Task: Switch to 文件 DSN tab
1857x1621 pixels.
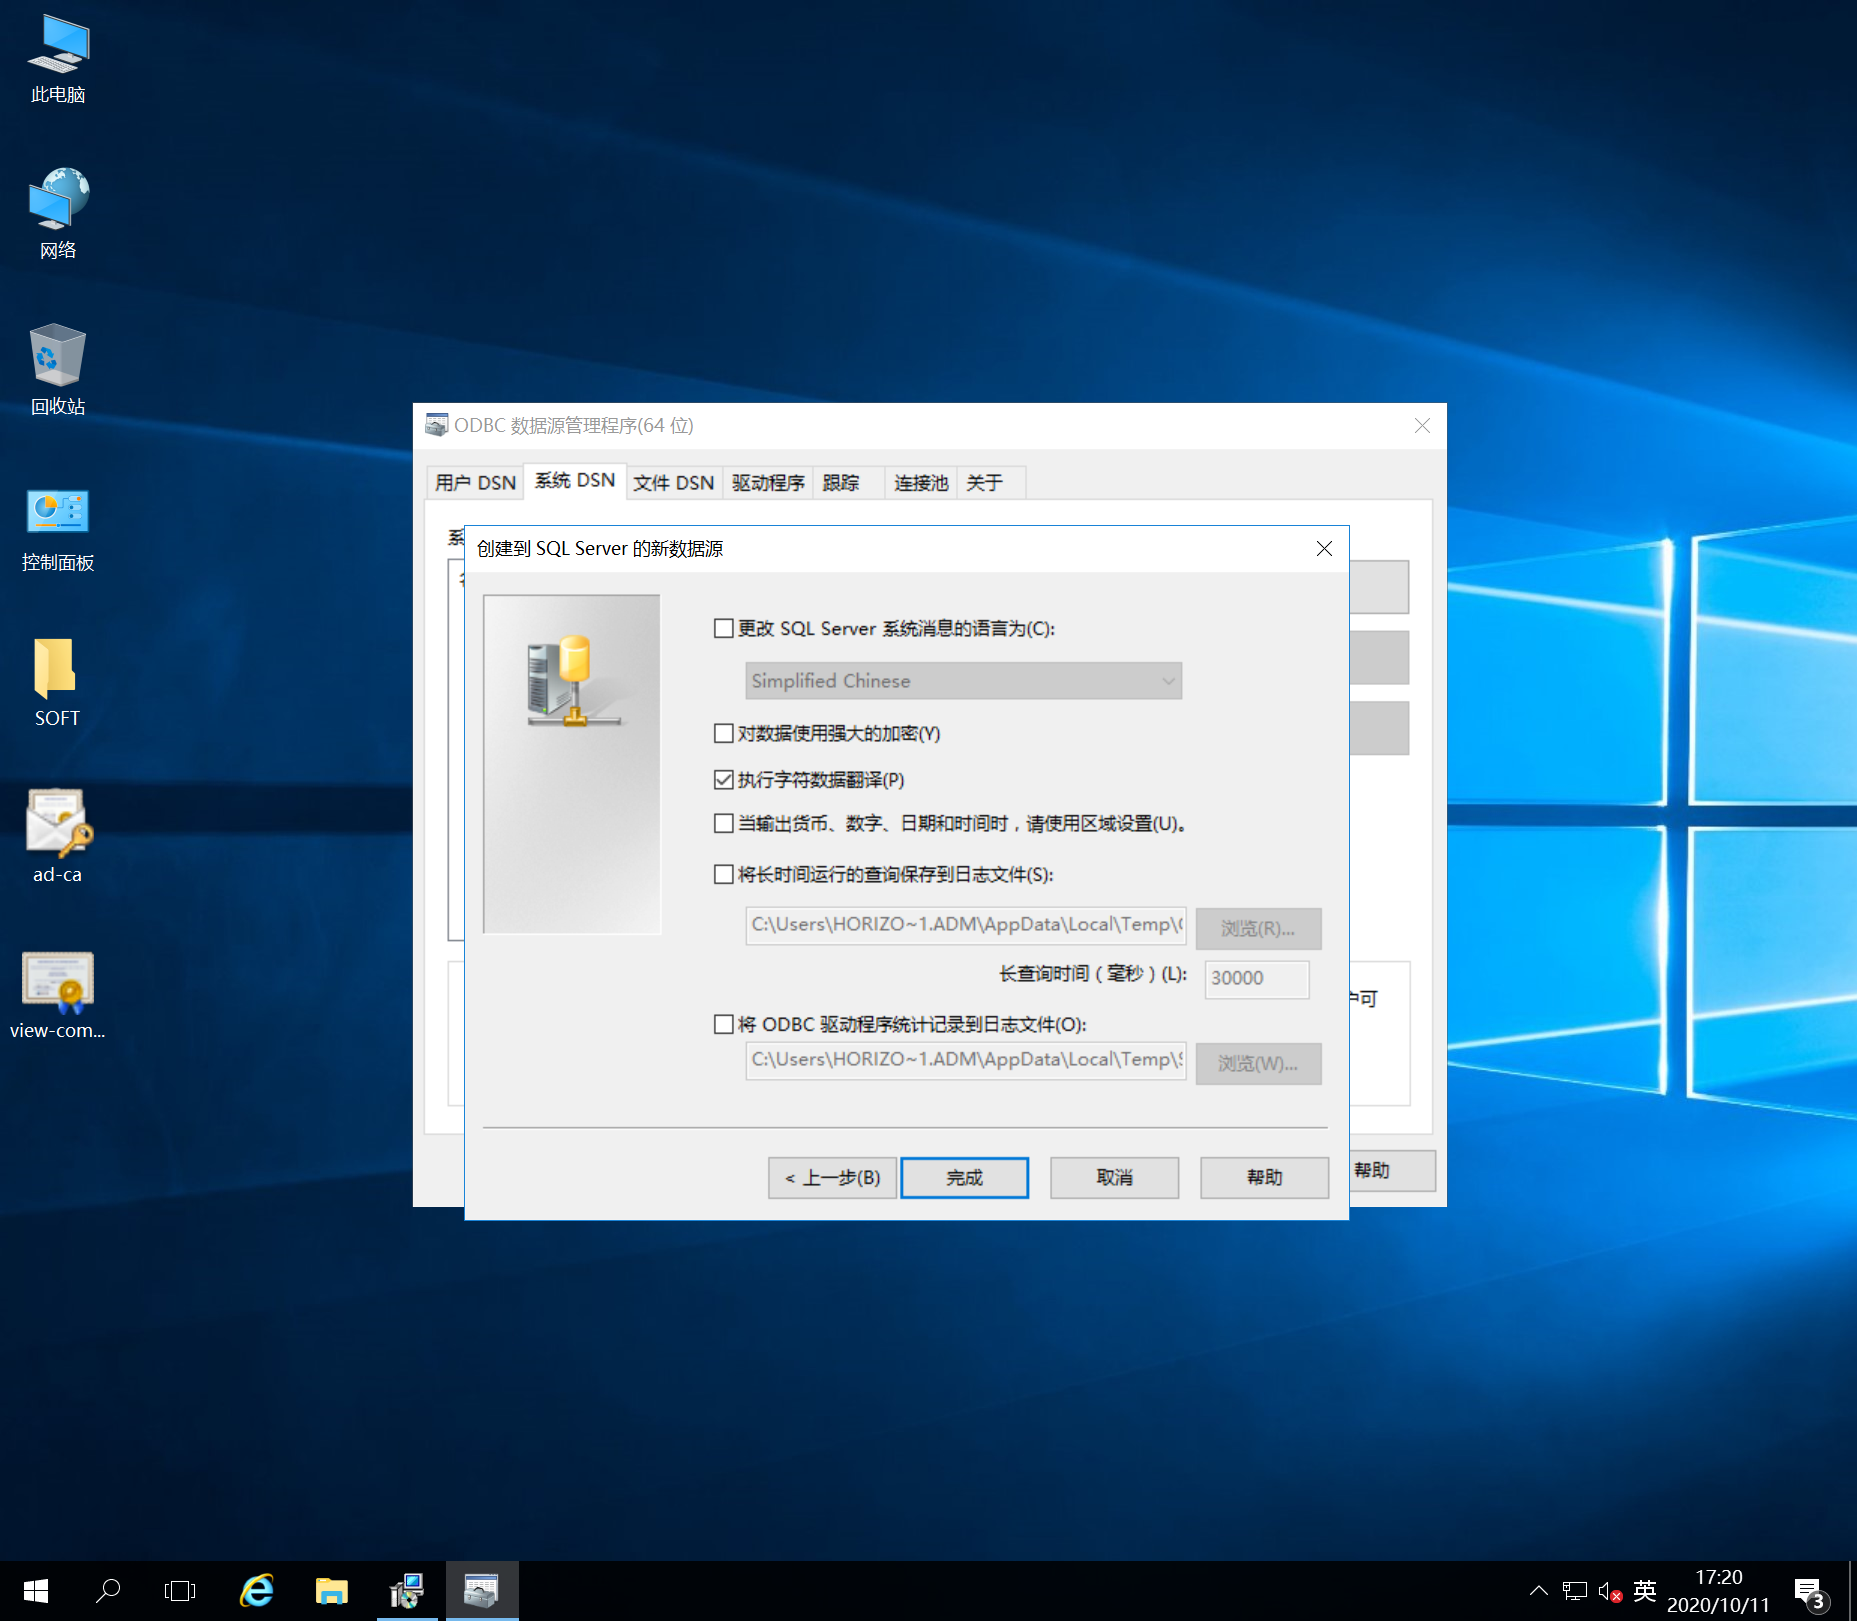Action: [x=674, y=483]
